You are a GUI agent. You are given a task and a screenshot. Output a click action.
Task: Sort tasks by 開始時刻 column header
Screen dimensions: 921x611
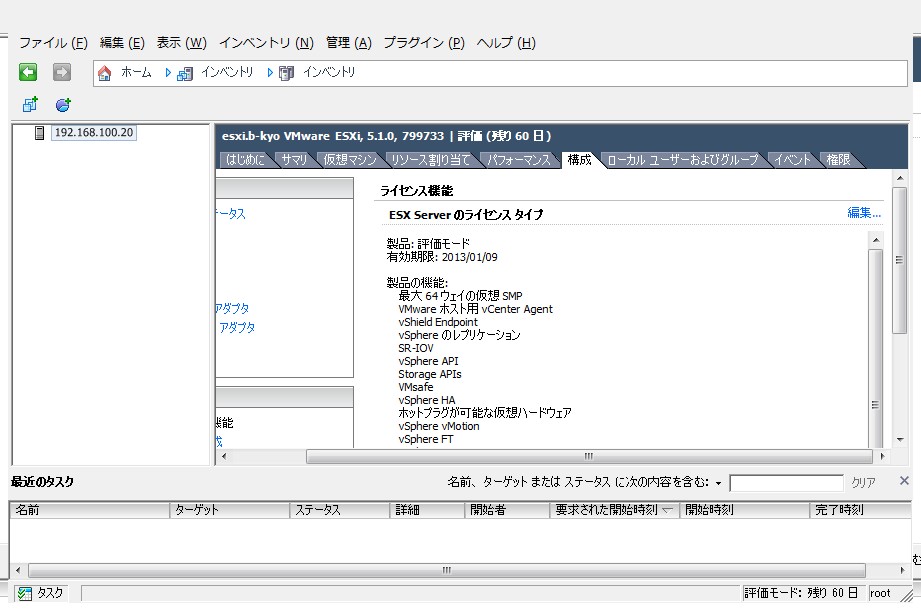coord(744,510)
